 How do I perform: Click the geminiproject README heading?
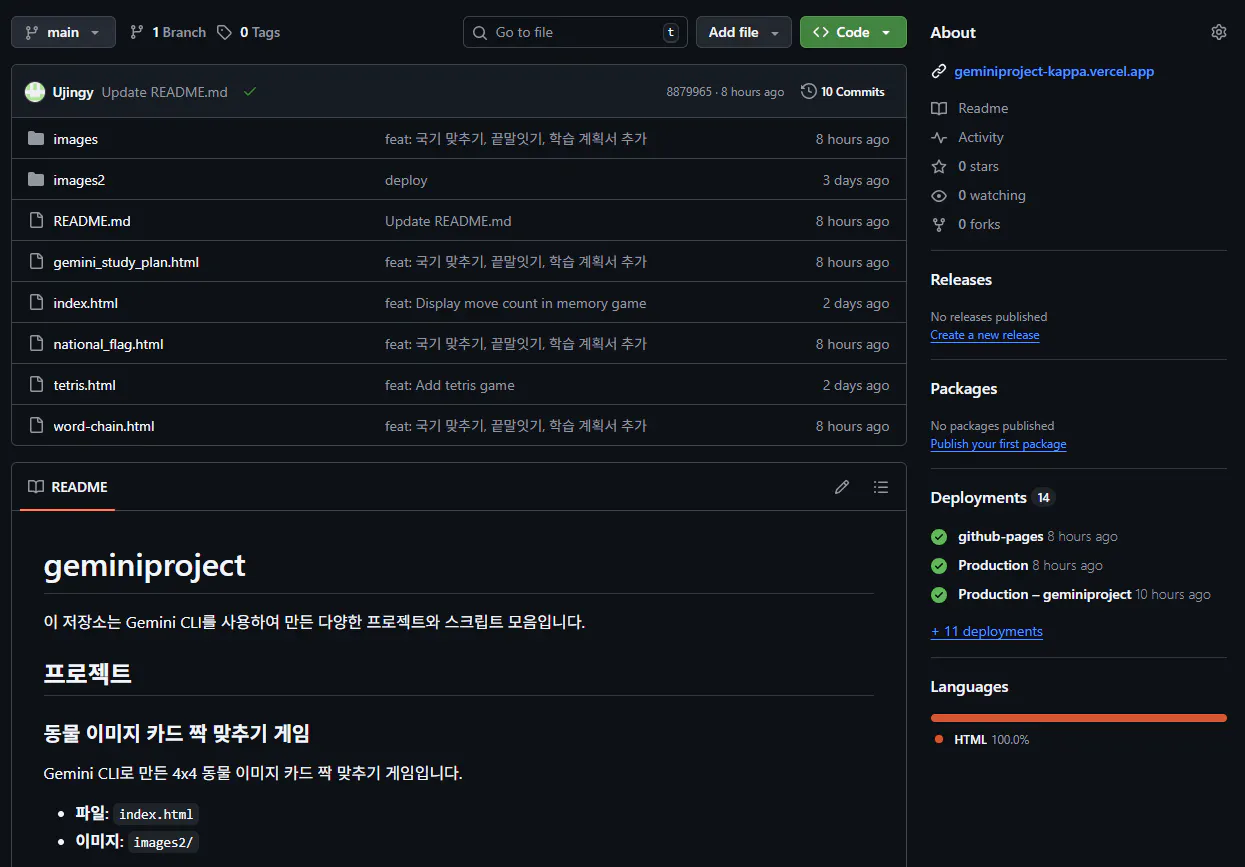[145, 565]
